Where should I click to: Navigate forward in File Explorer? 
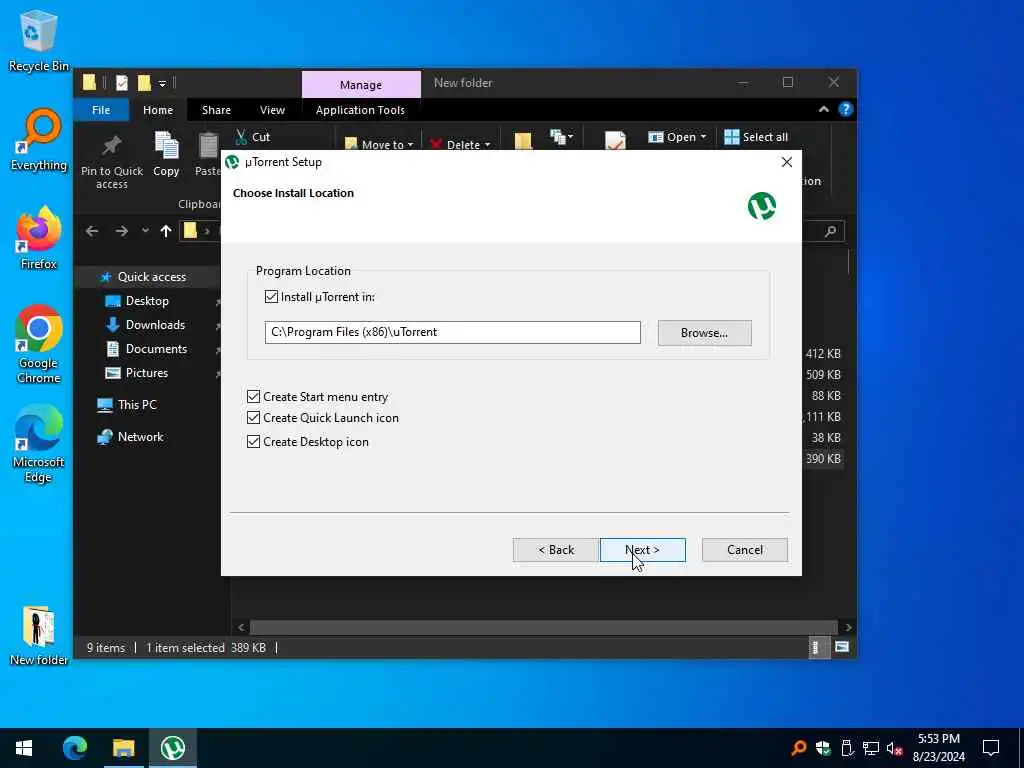[121, 231]
